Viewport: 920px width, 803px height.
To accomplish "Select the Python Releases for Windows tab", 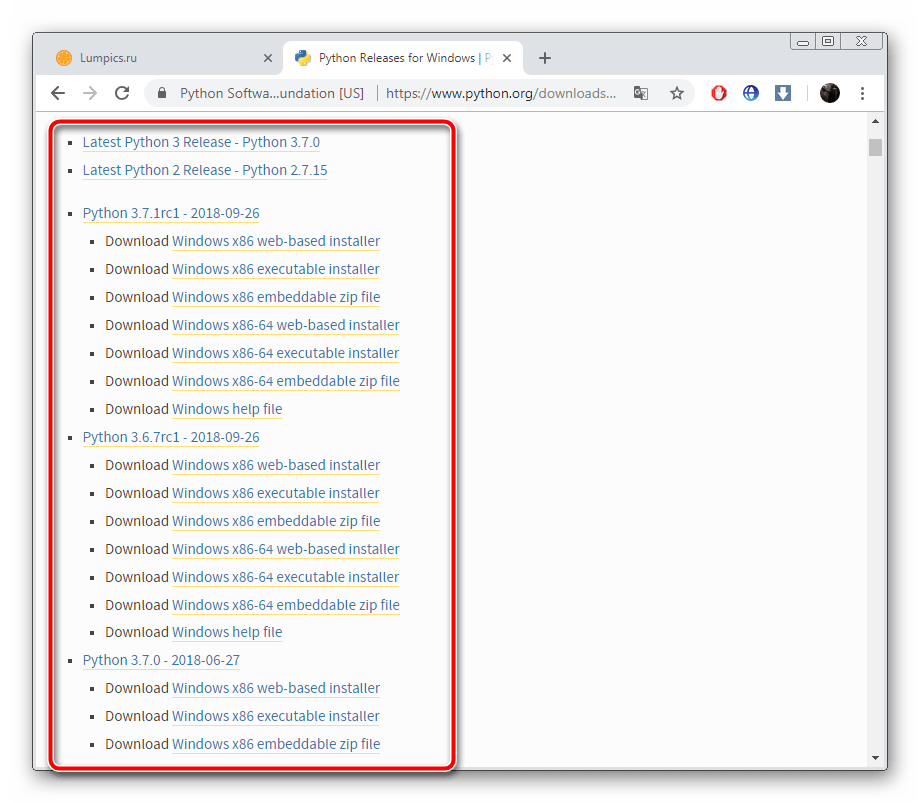I will [x=403, y=58].
